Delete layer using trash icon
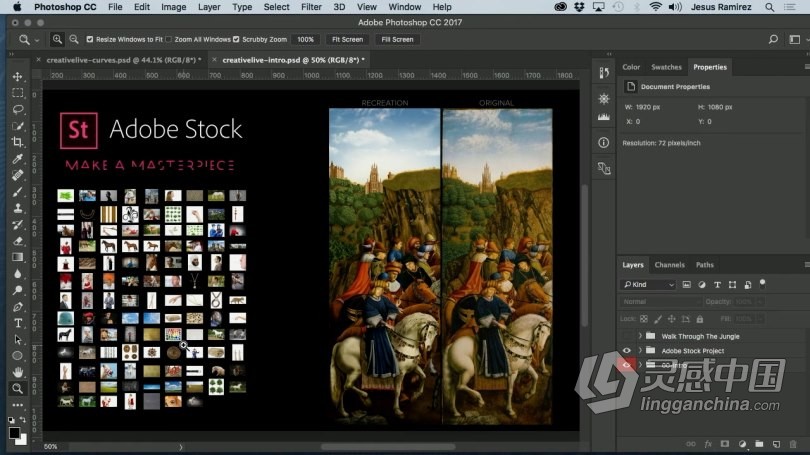Viewport: 810px width, 455px height. pos(793,444)
